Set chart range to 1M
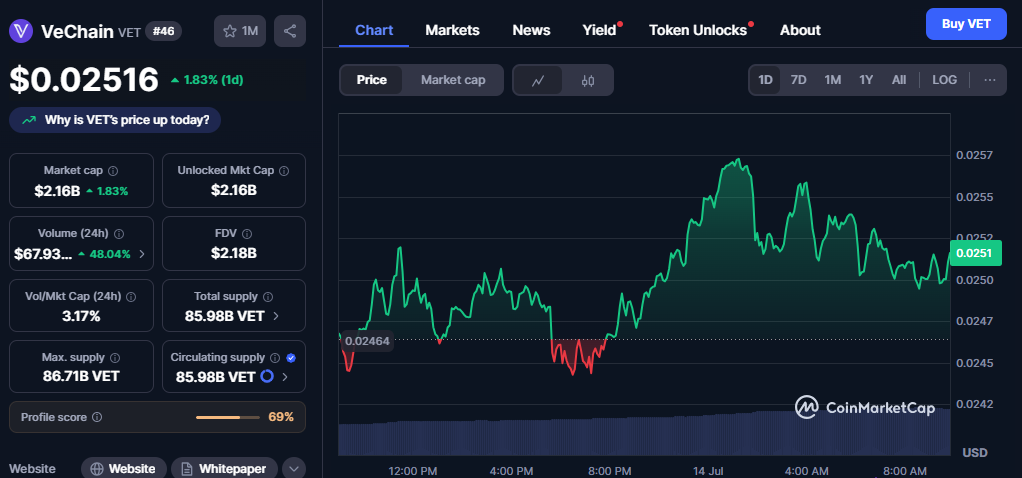Viewport: 1022px width, 478px height. 832,80
